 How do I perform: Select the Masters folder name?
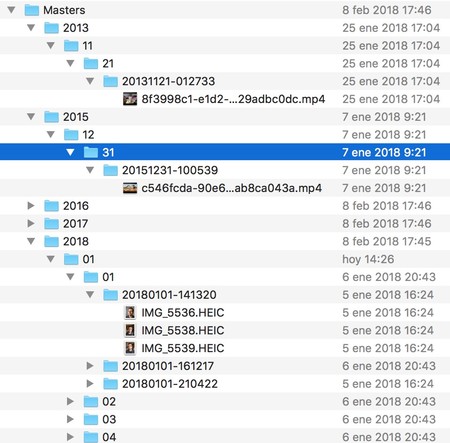pyautogui.click(x=64, y=10)
